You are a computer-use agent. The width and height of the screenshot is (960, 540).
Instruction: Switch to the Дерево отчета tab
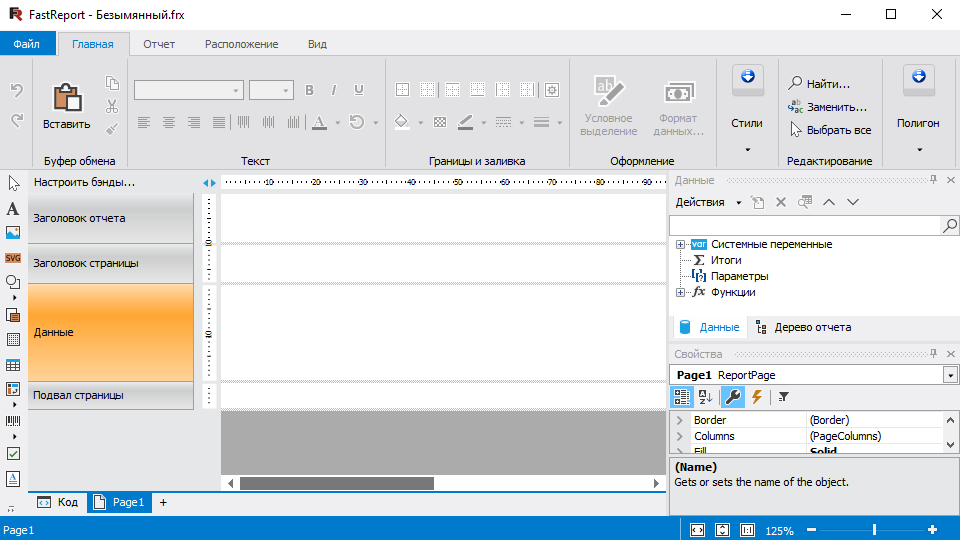click(x=802, y=327)
